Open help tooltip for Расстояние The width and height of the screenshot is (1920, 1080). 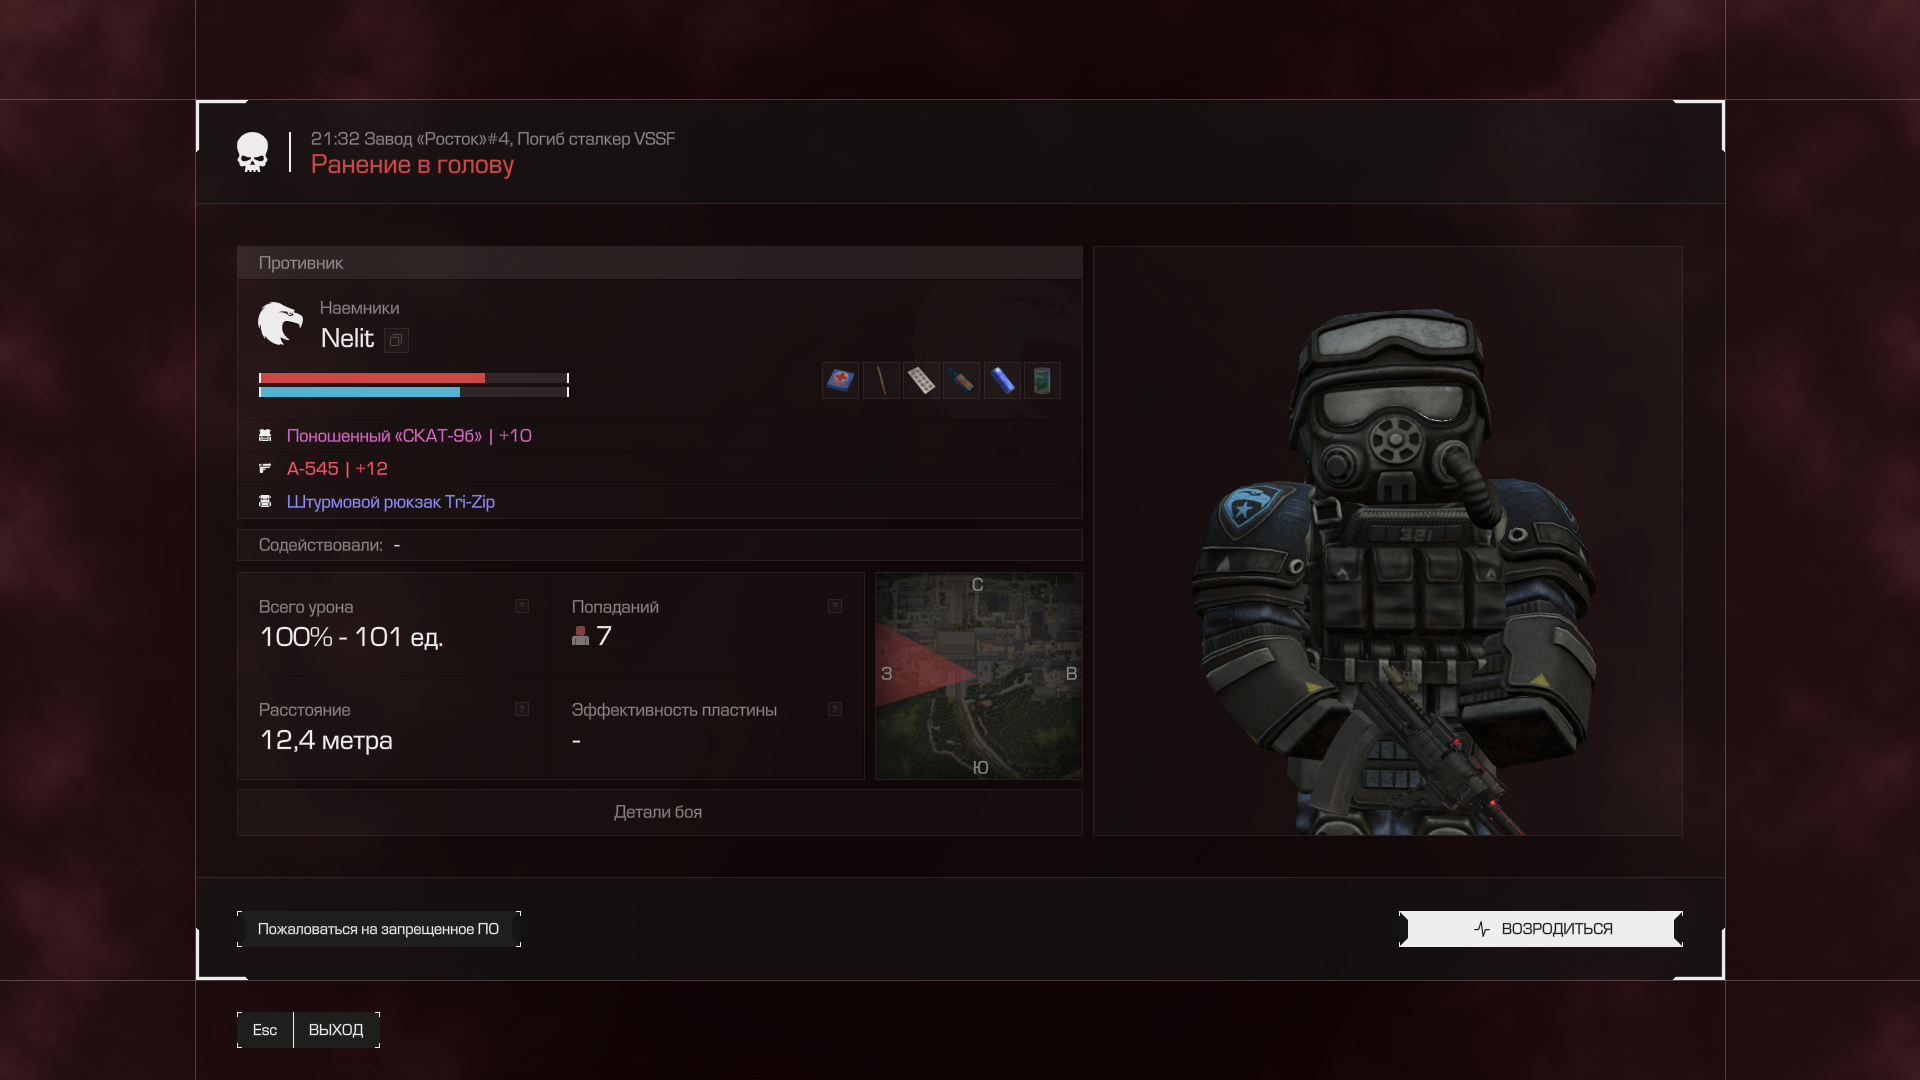click(522, 709)
